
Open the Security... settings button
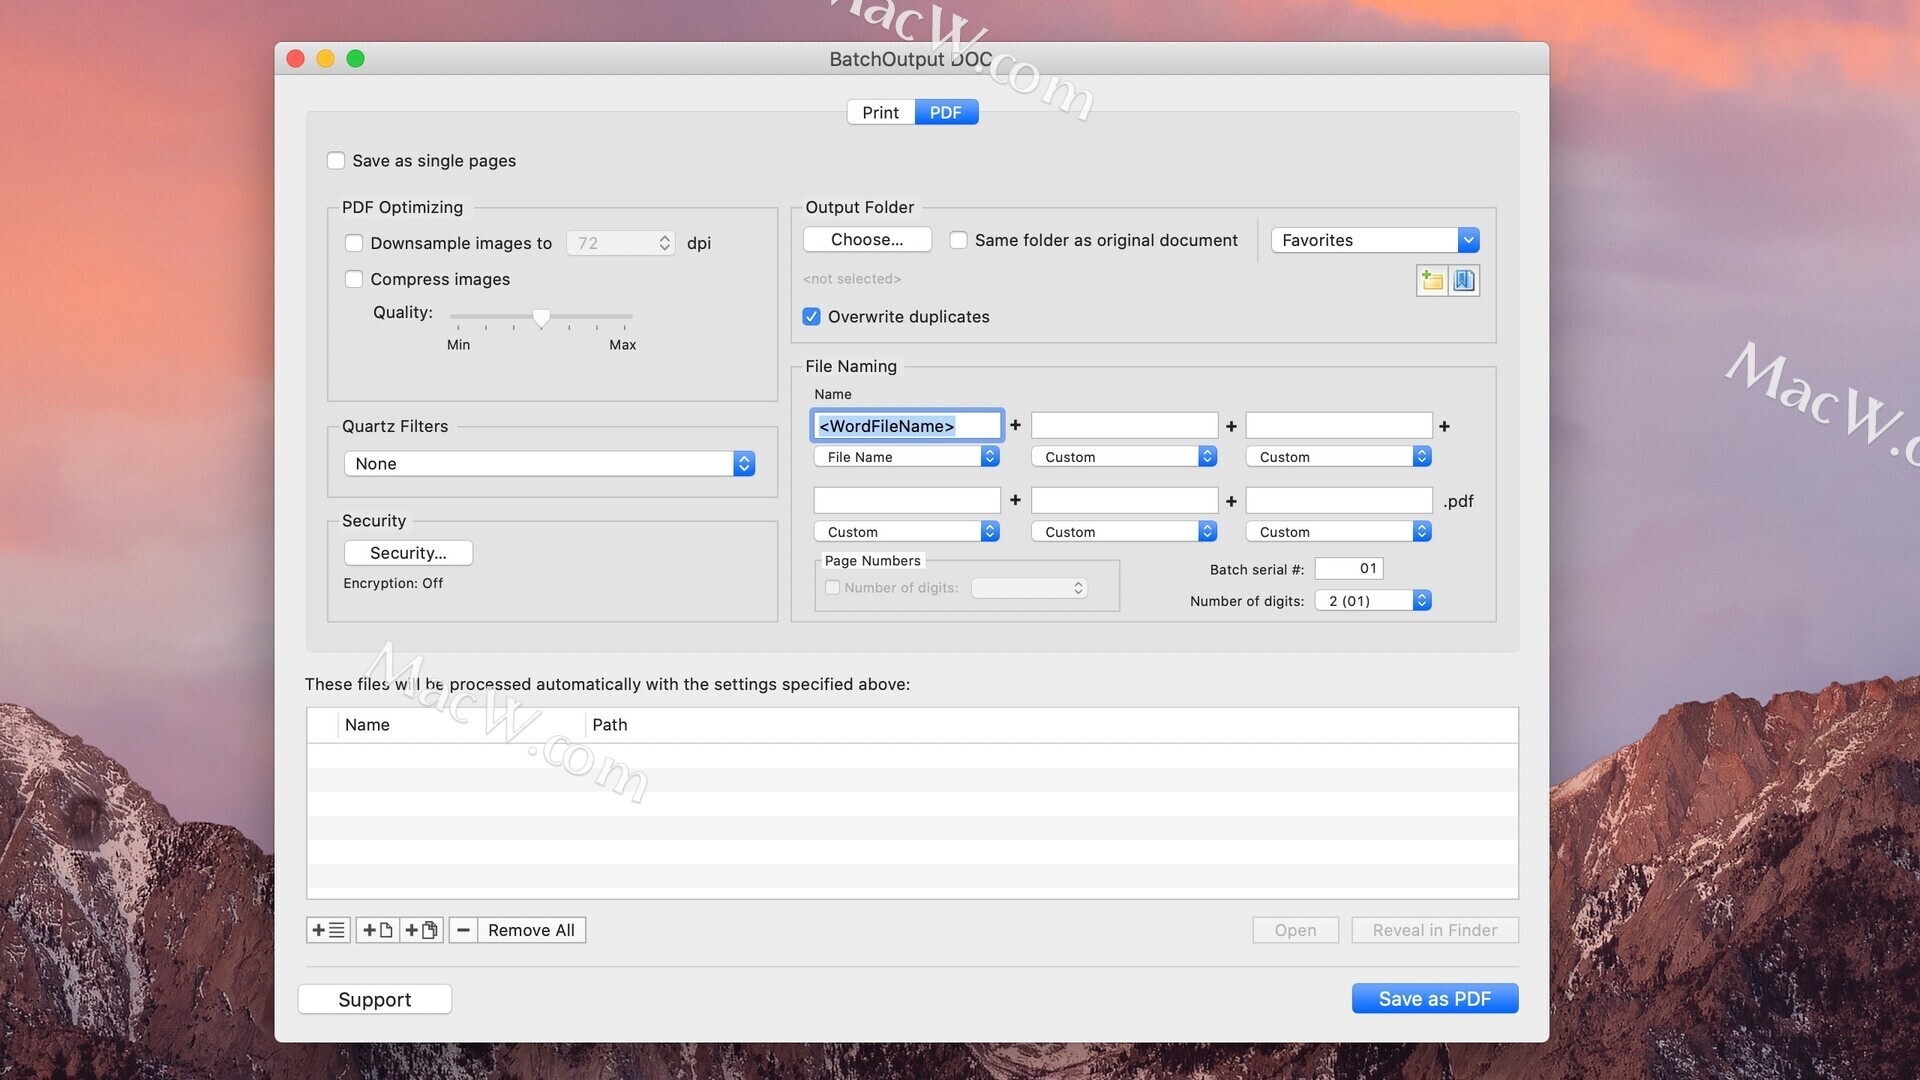click(408, 553)
